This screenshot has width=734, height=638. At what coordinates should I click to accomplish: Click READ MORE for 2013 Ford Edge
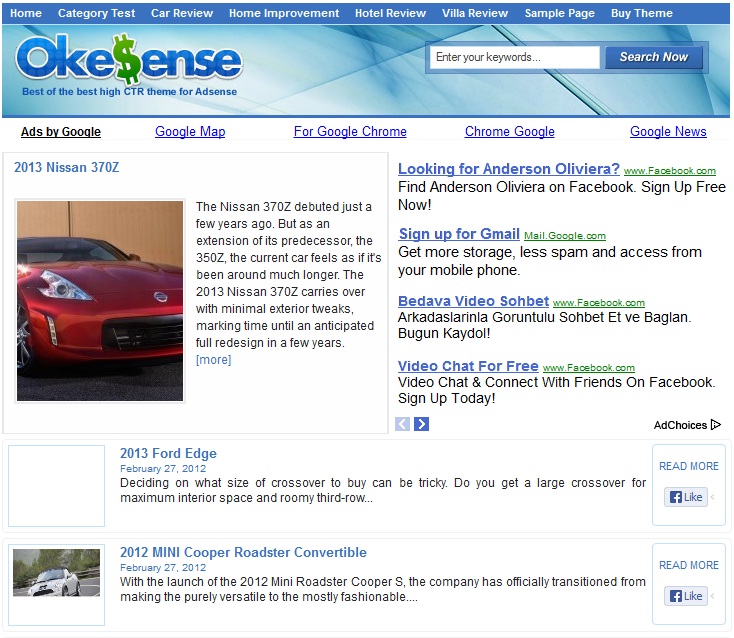tap(689, 466)
